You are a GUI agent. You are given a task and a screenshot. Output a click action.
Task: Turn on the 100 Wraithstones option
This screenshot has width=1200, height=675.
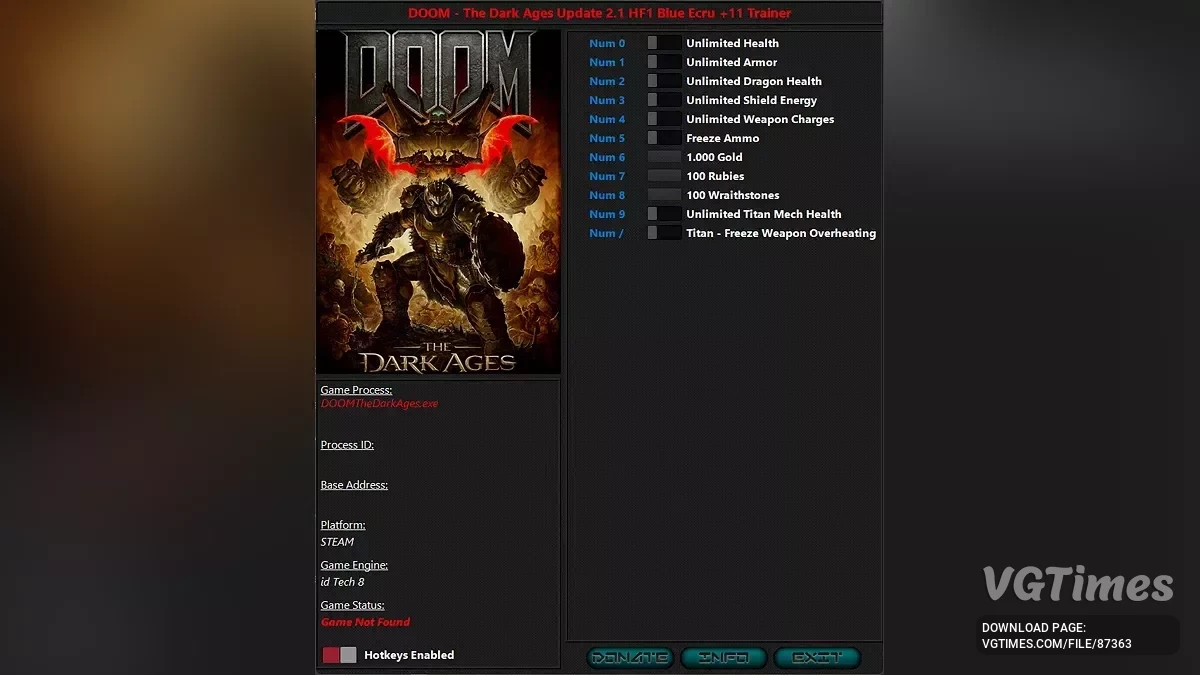663,195
